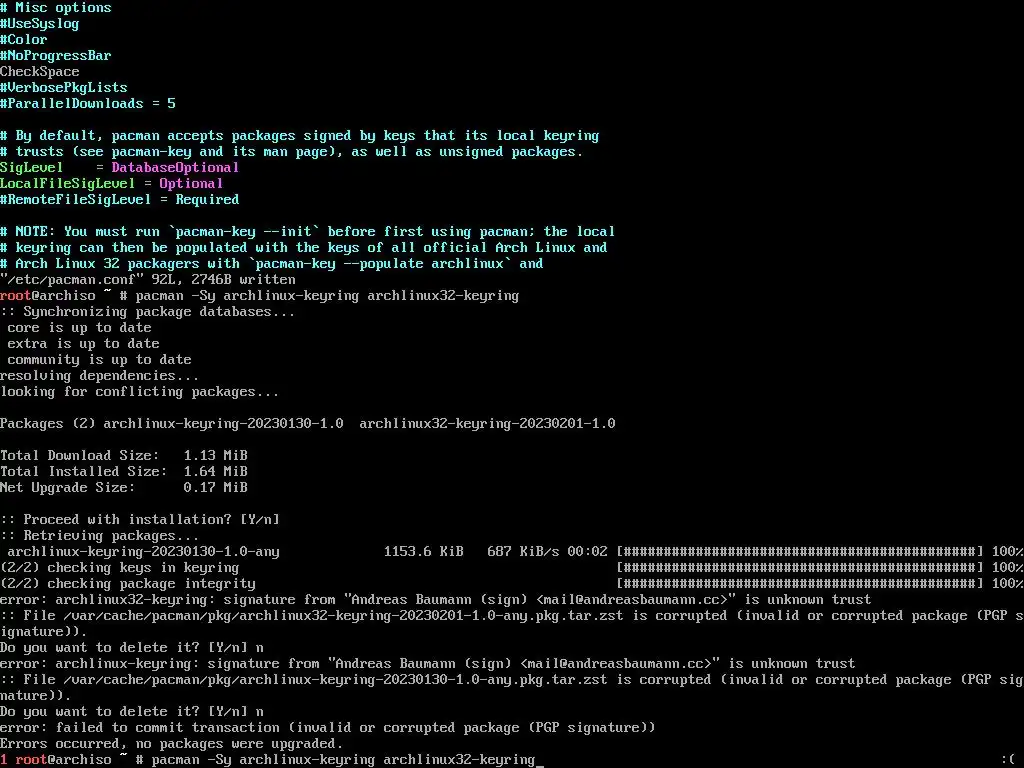Click the red "1" exit code at bottom prompt
This screenshot has height=768, width=1024.
(4, 760)
